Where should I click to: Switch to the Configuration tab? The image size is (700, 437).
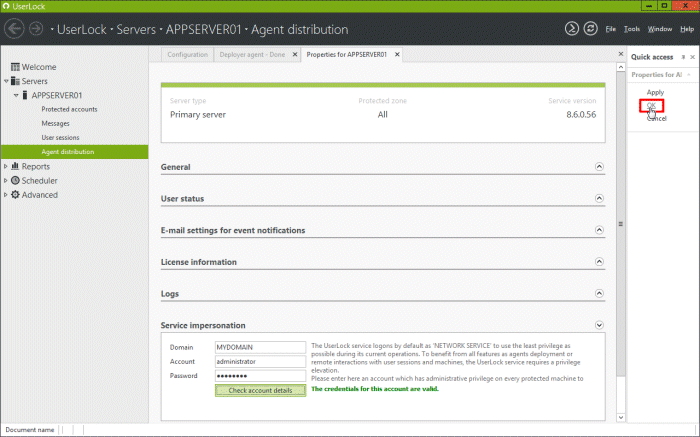click(x=188, y=54)
